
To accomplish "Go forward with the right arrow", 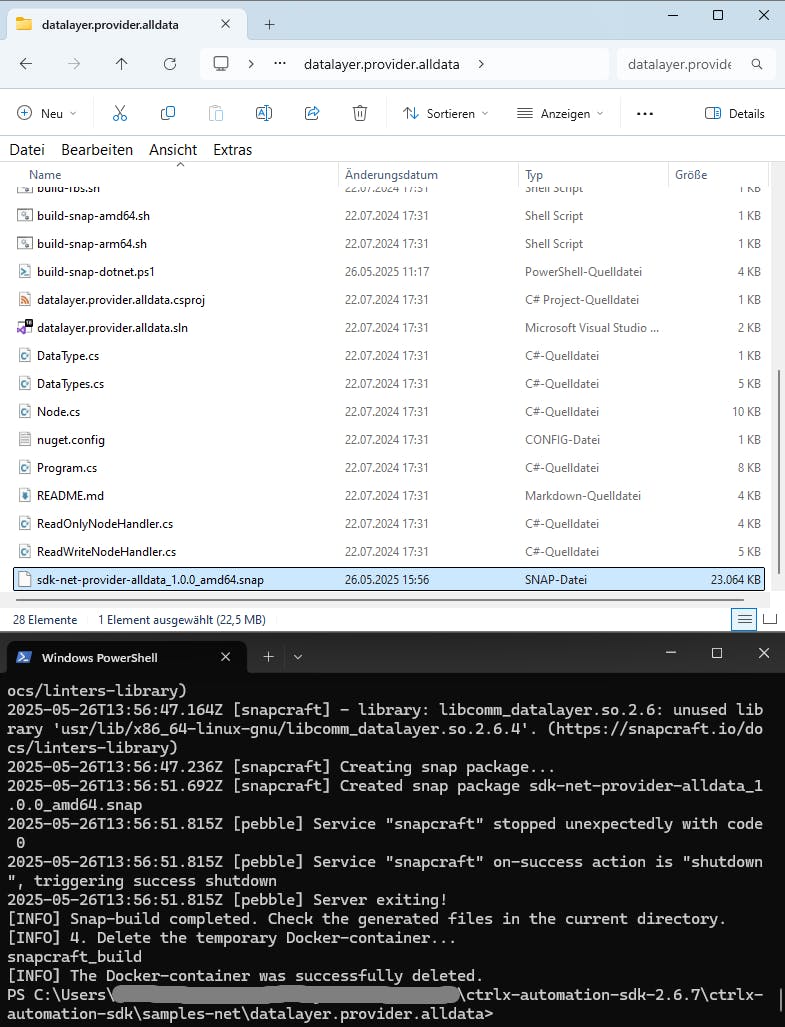I will pos(74,64).
